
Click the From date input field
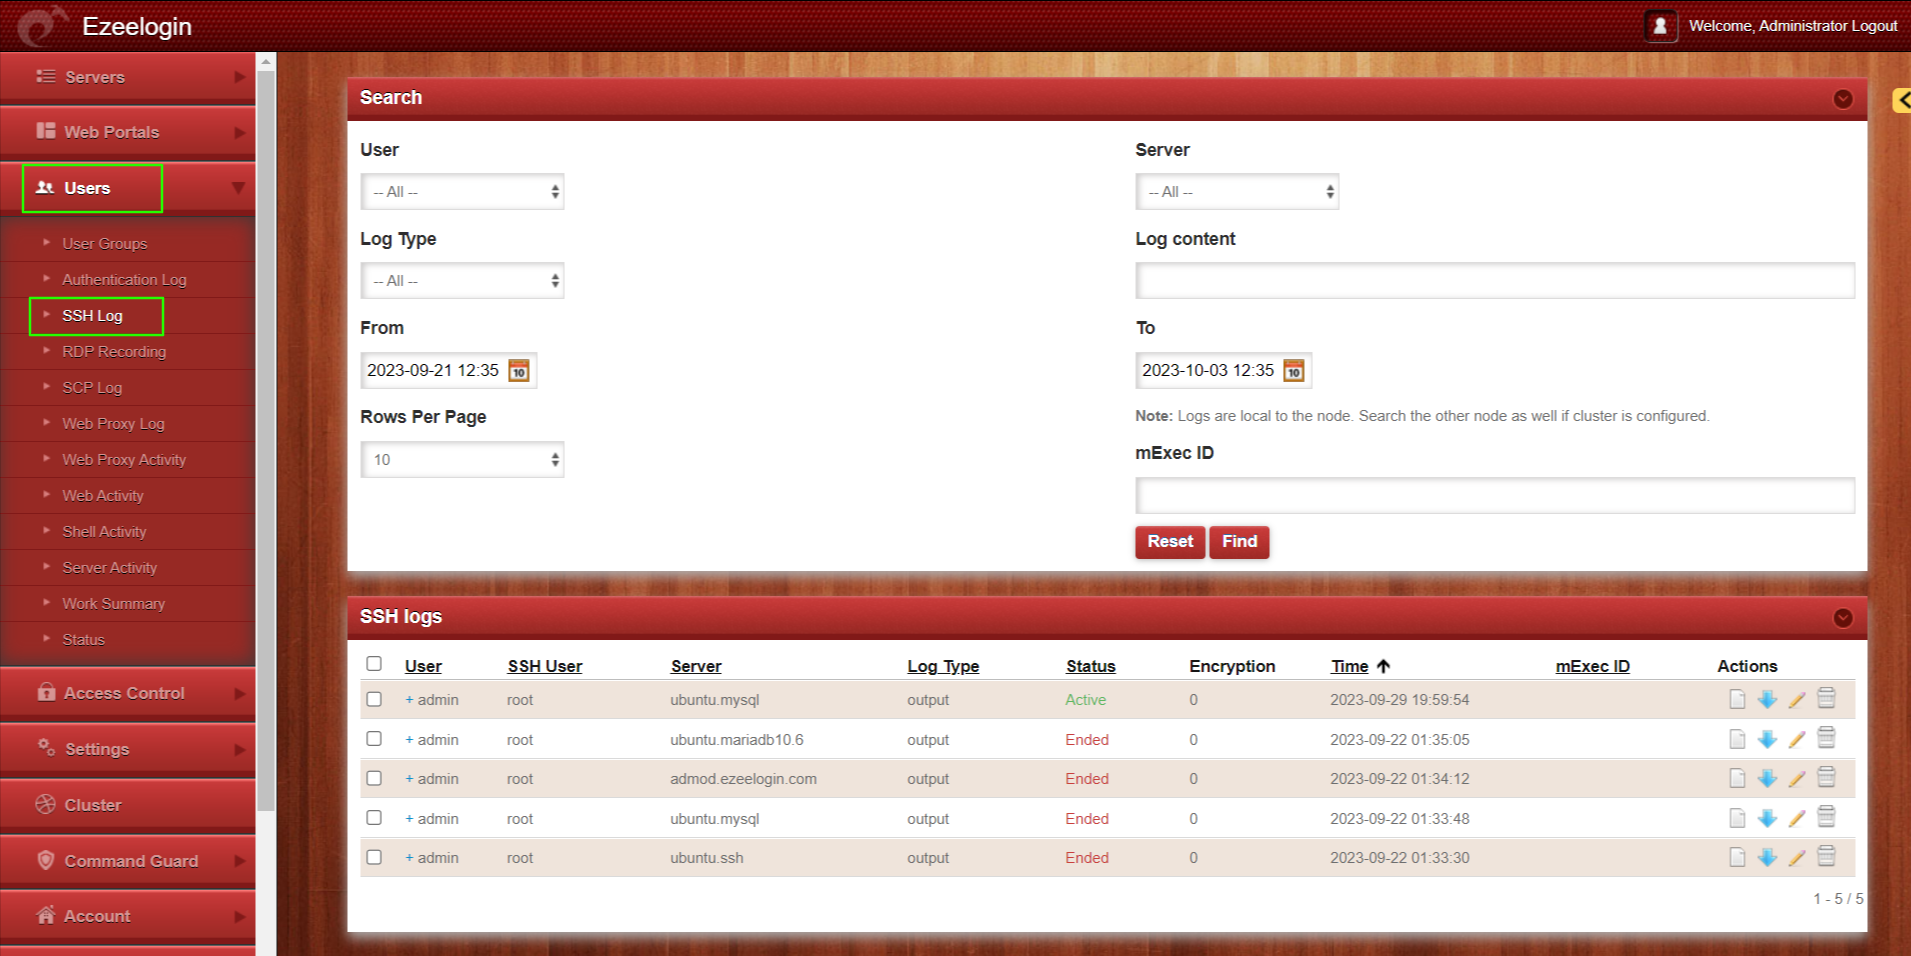click(433, 370)
